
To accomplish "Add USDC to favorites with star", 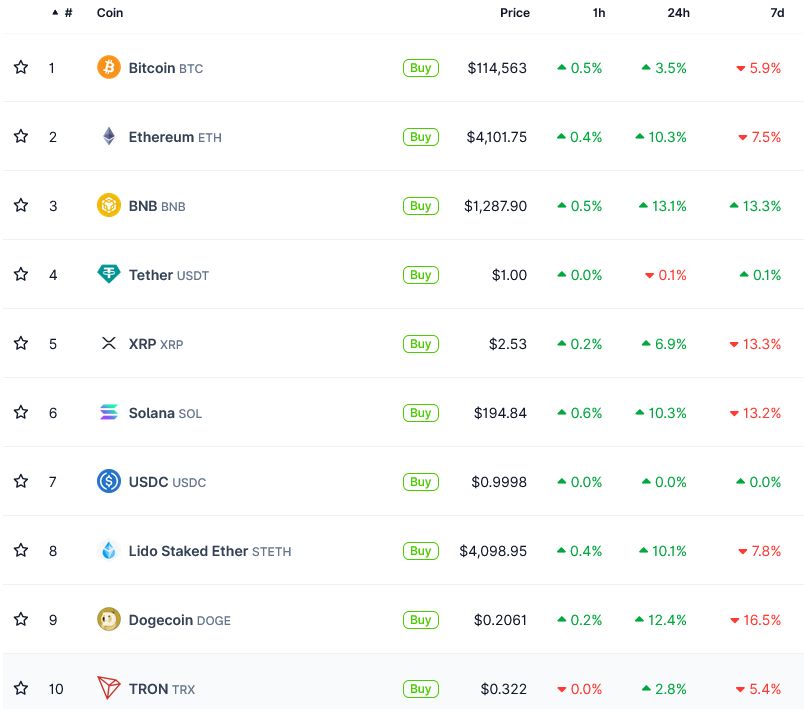I will 21,481.
